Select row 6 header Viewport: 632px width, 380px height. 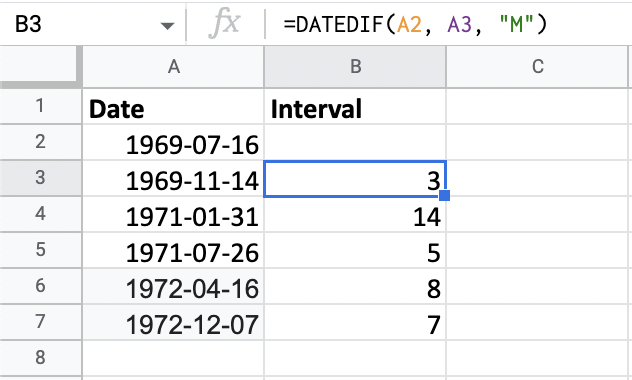coord(40,286)
